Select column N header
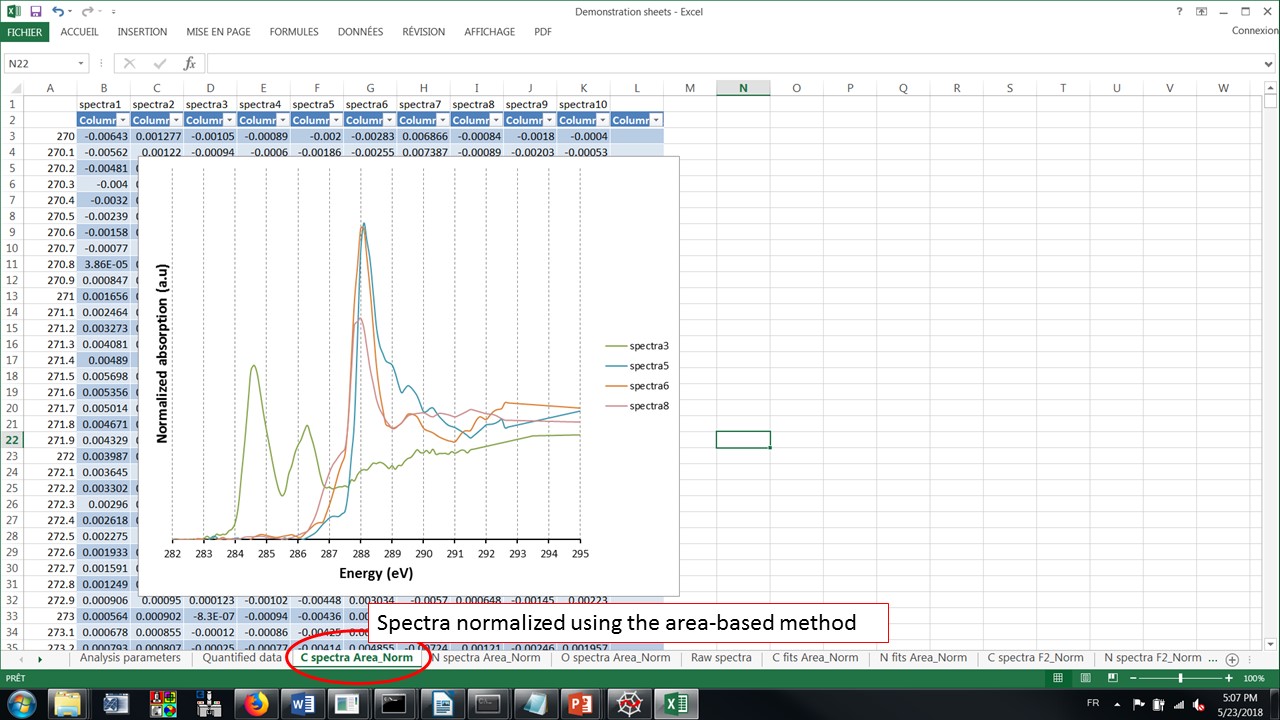 click(743, 88)
